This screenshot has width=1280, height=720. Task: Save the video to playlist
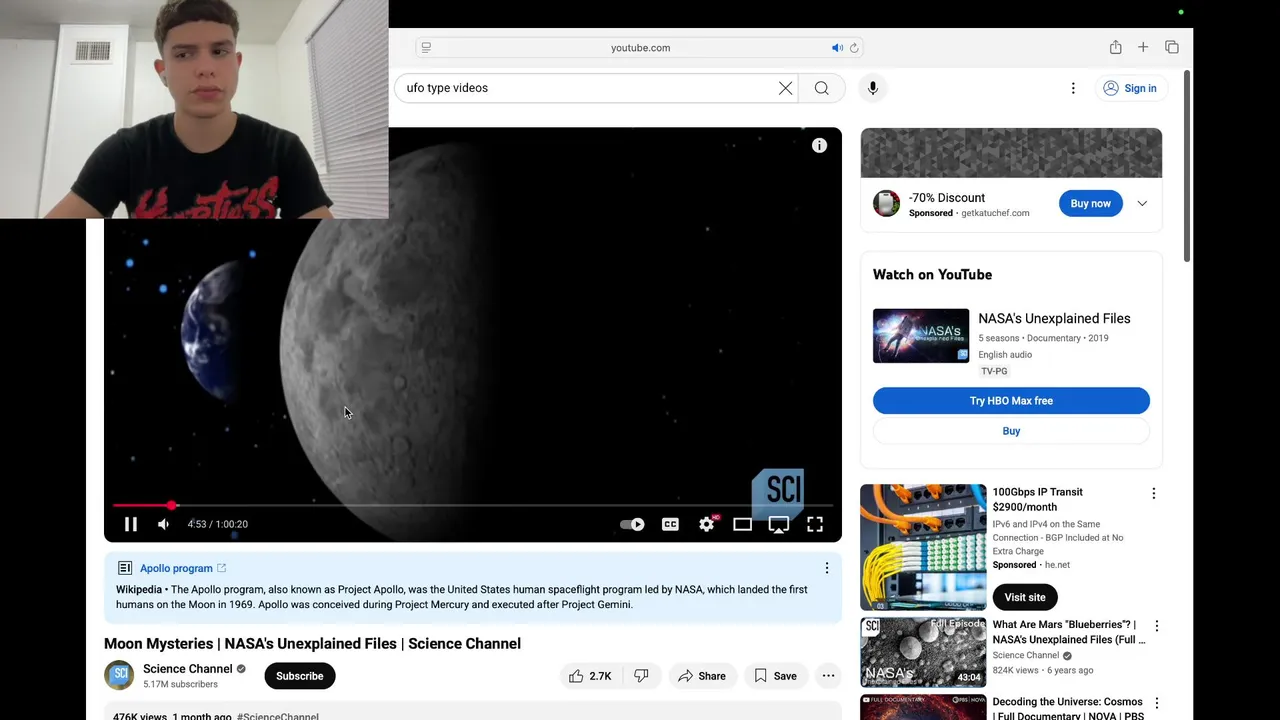(x=775, y=676)
